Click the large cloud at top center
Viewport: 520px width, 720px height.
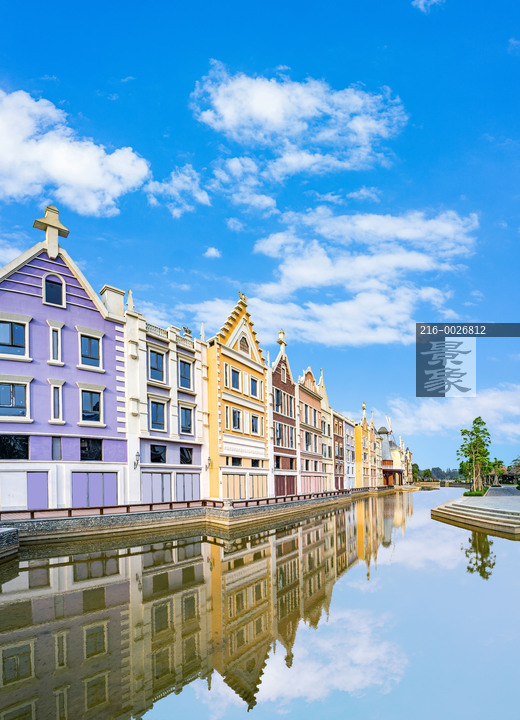(x=299, y=124)
